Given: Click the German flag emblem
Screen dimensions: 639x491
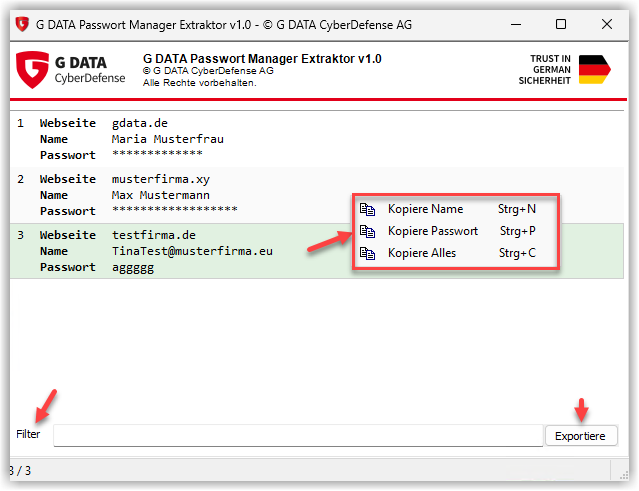Looking at the screenshot, I should pyautogui.click(x=594, y=70).
